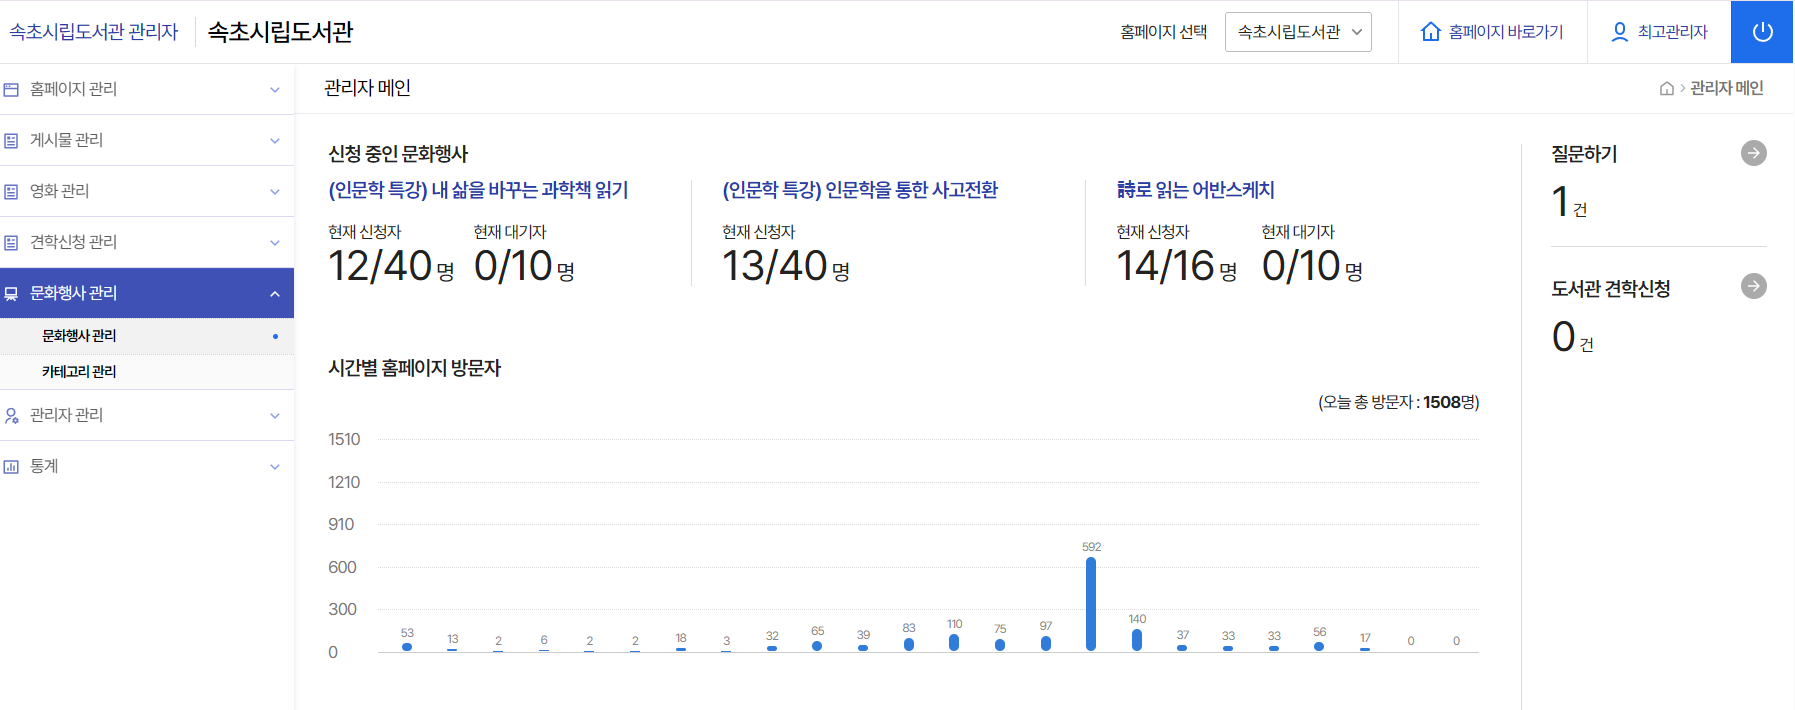The image size is (1795, 710).
Task: Click the 13/40 current applicants count
Action: tap(775, 266)
